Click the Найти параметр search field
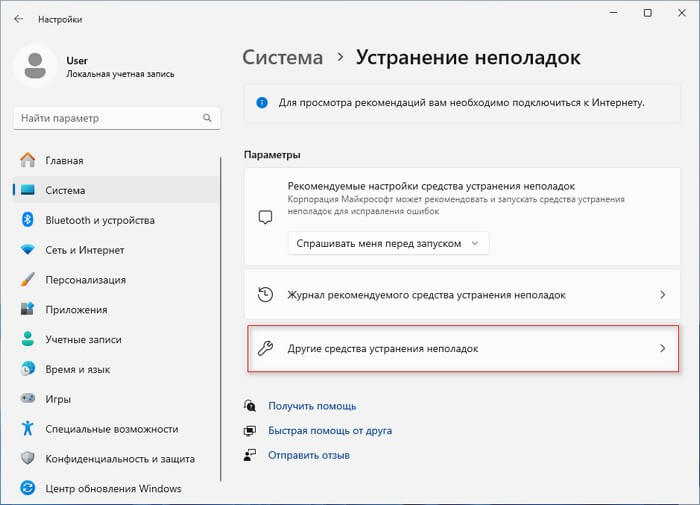 [117, 118]
